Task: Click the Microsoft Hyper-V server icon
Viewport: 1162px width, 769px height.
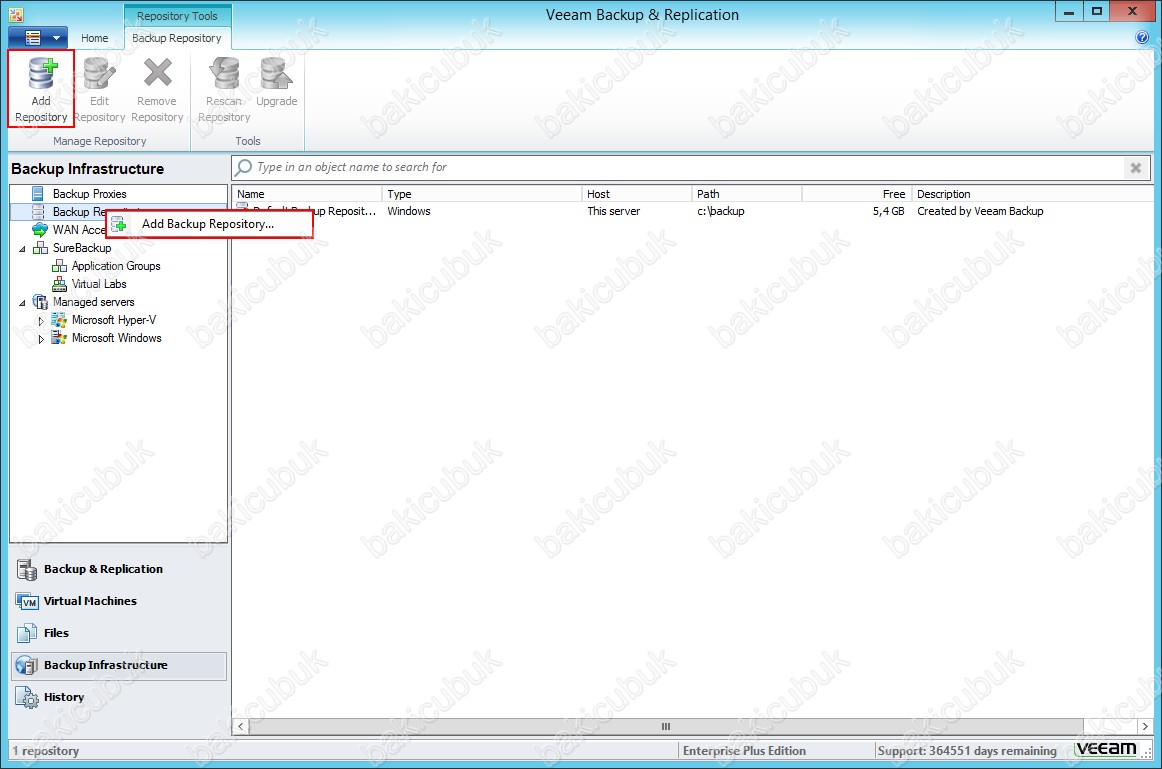Action: point(59,320)
